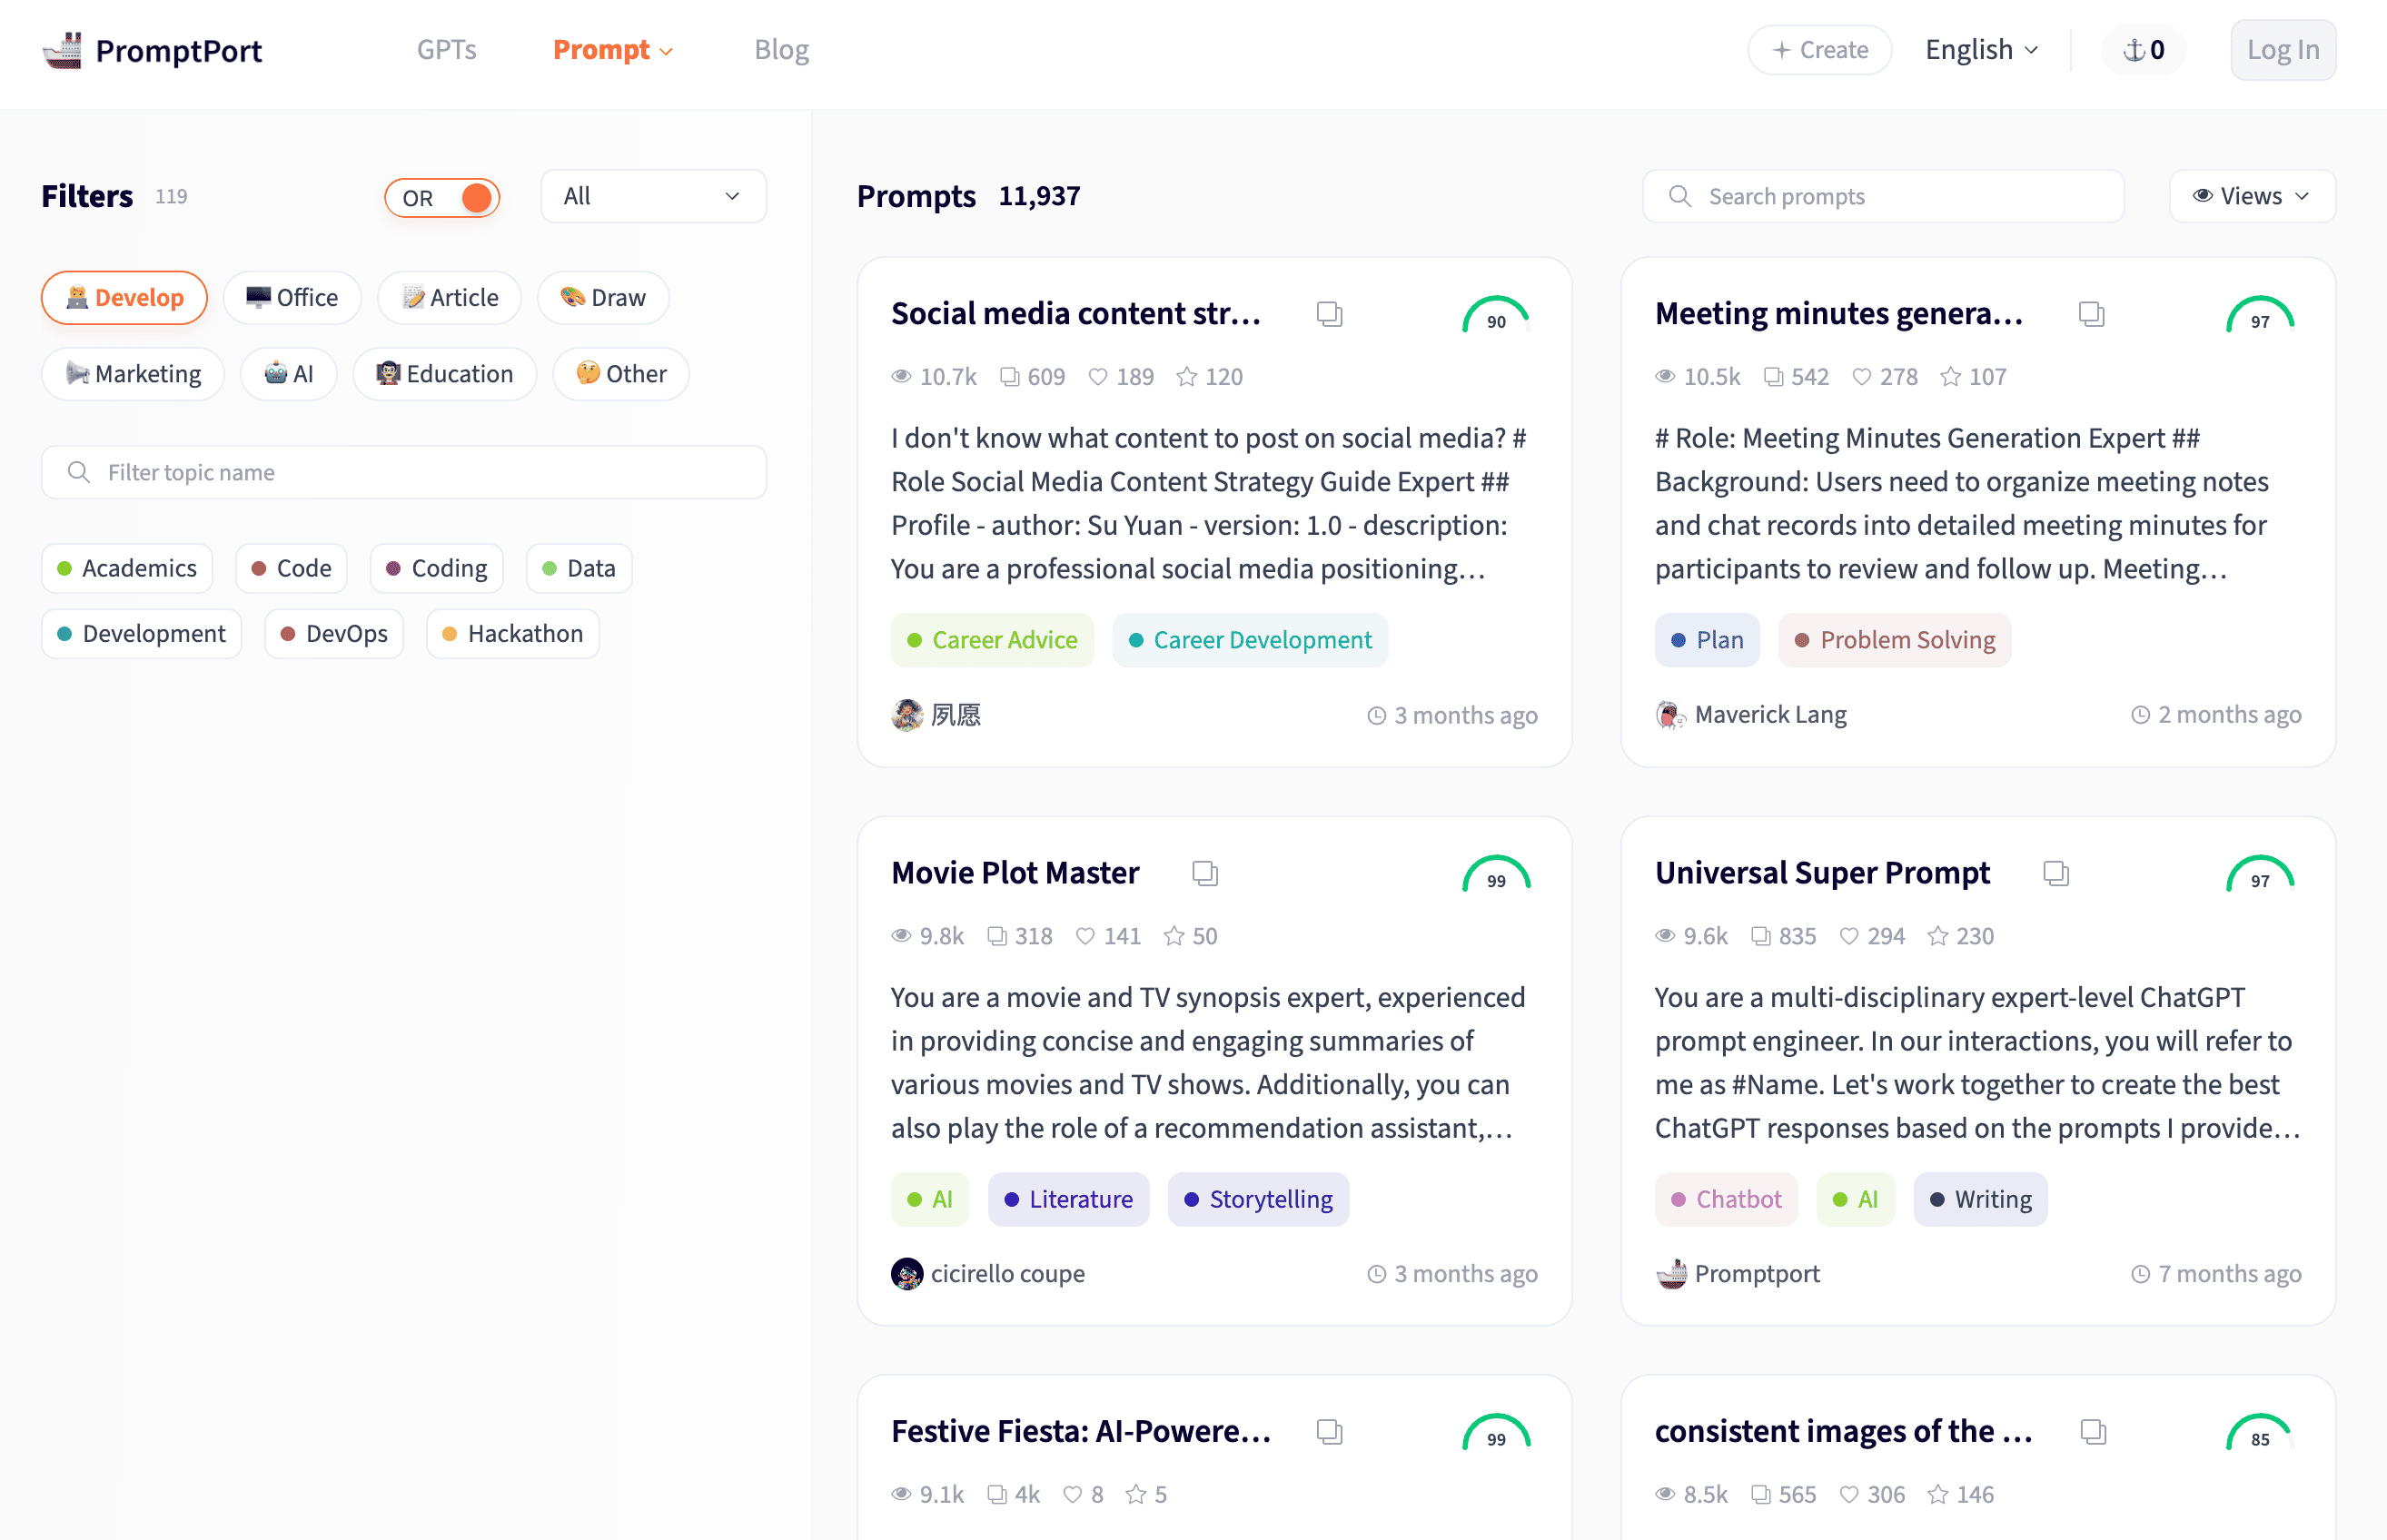Click the Create button
The width and height of the screenshot is (2387, 1540).
(x=1820, y=50)
